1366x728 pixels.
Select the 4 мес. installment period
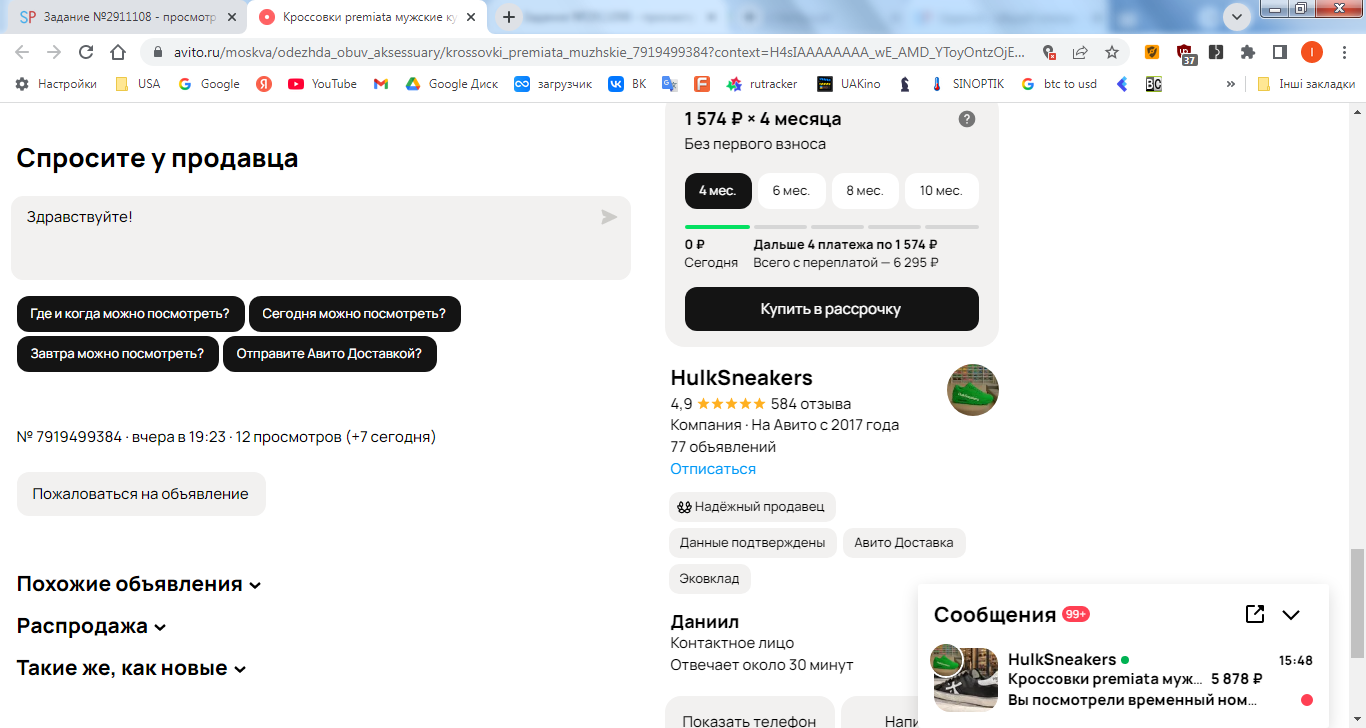point(718,191)
